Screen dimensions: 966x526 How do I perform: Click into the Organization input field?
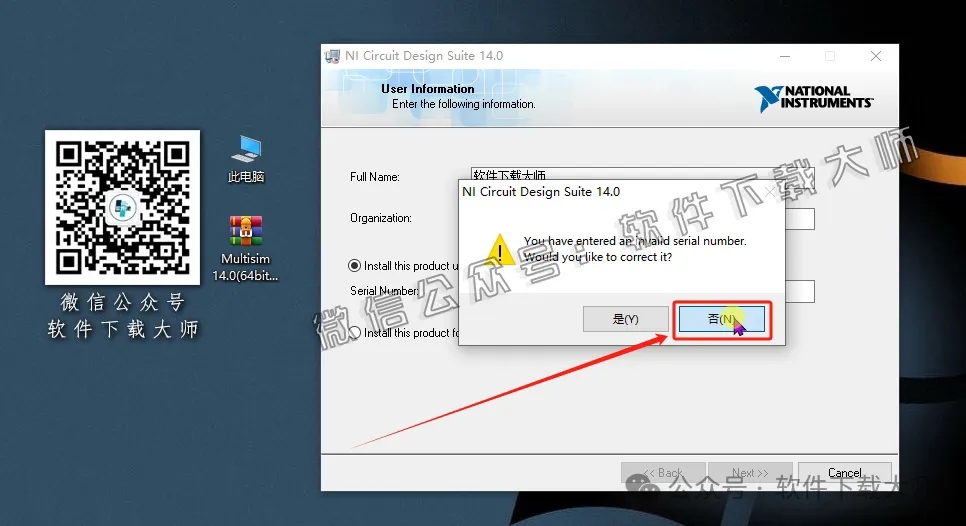click(800, 219)
